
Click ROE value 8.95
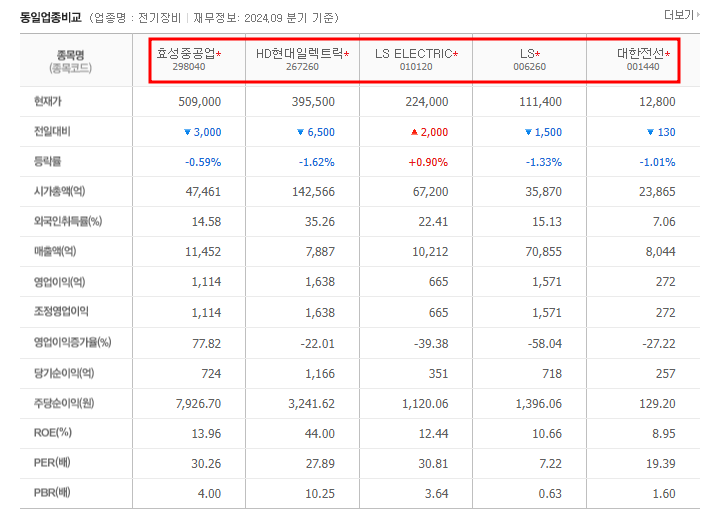tap(664, 434)
